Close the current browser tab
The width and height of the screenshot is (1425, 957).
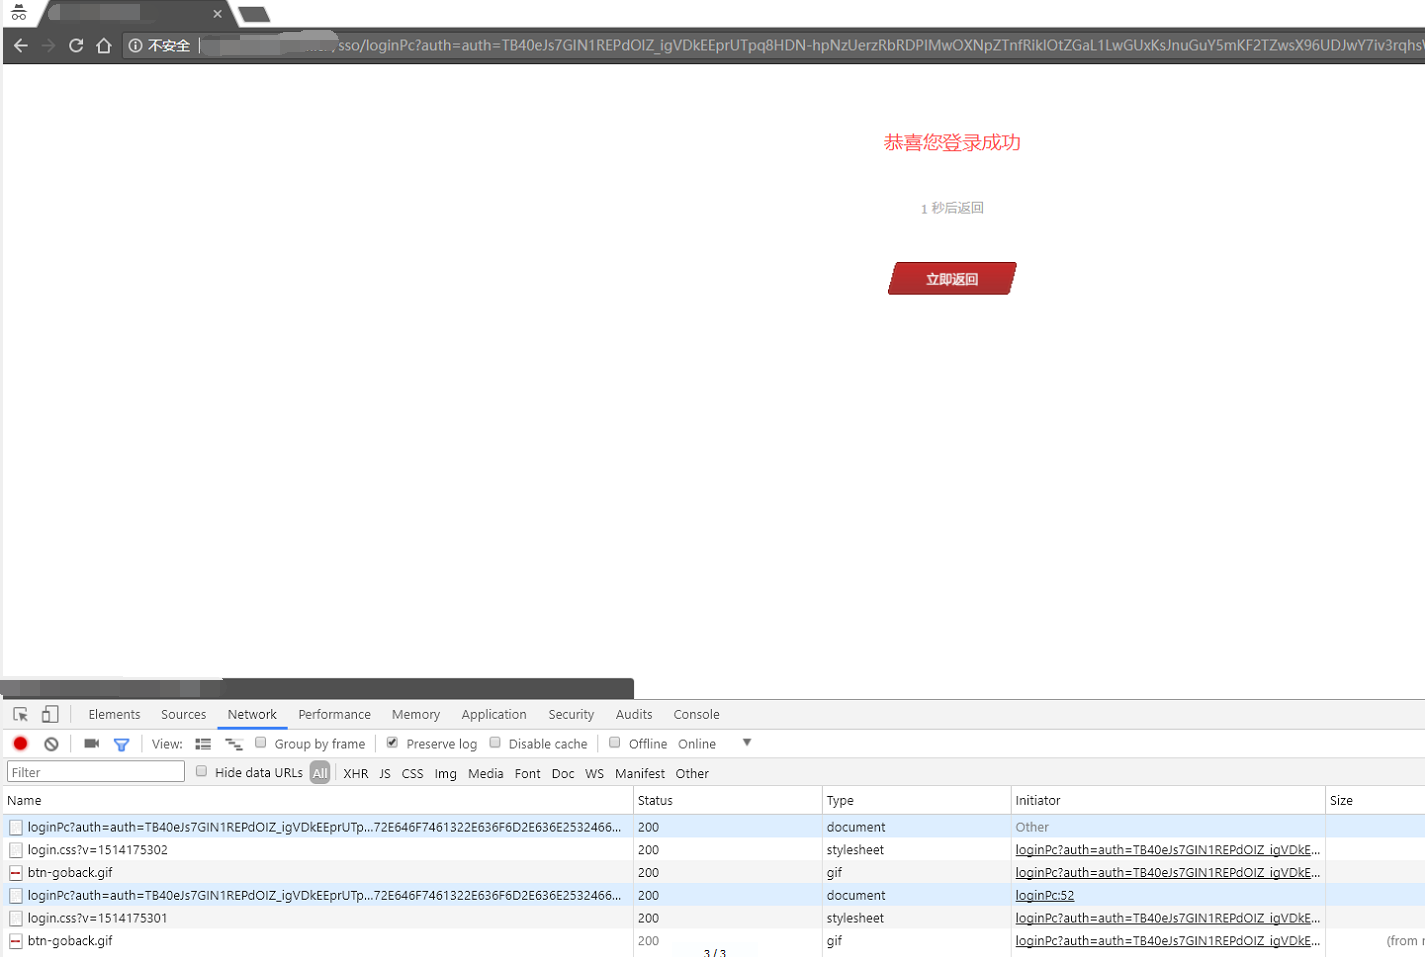[217, 14]
